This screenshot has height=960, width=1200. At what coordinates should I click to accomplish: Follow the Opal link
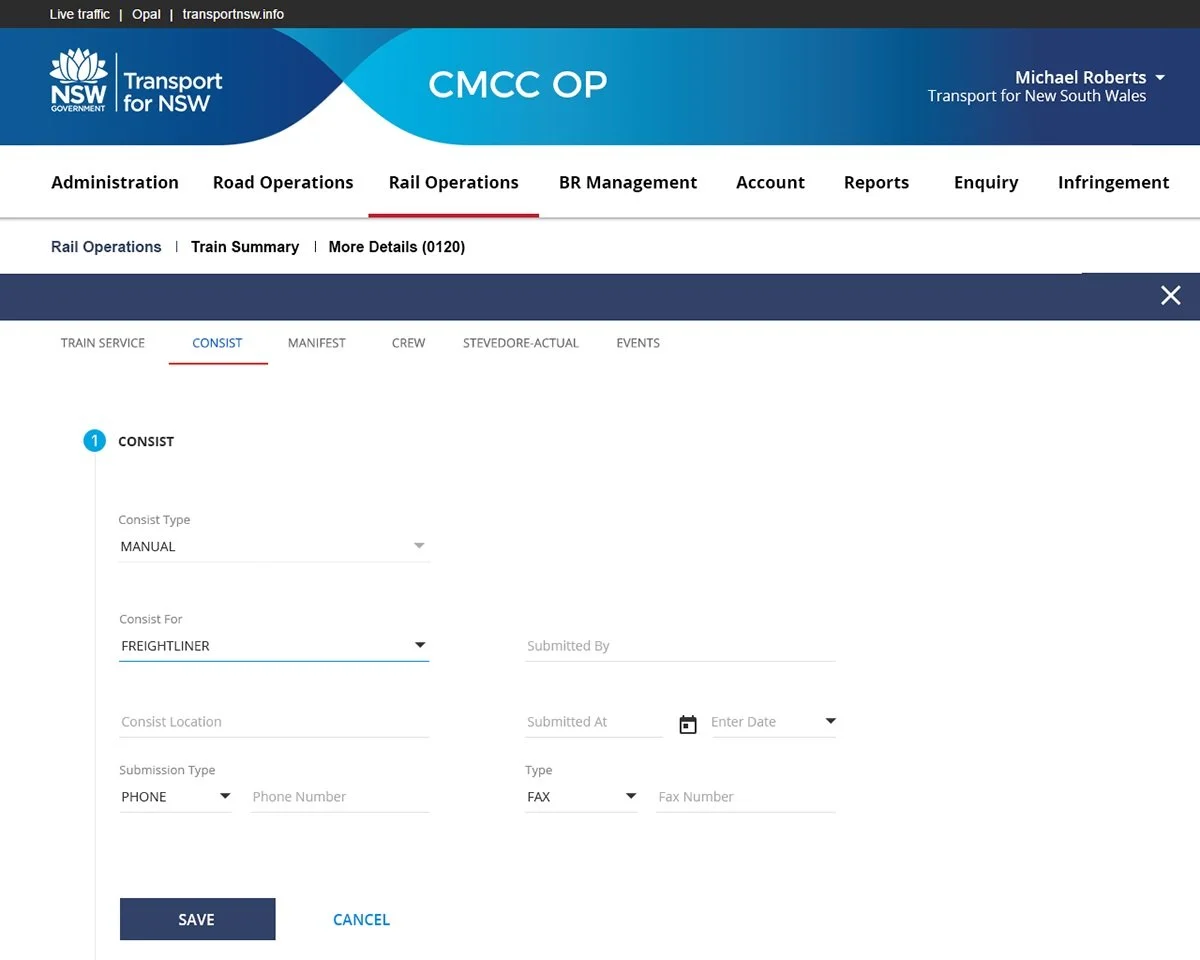(x=146, y=14)
